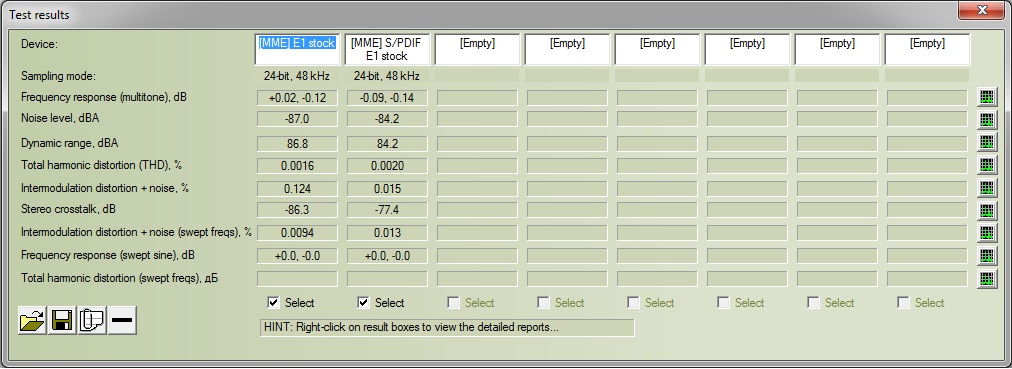Click the 'Device:' label
The image size is (1012, 369).
tap(39, 45)
